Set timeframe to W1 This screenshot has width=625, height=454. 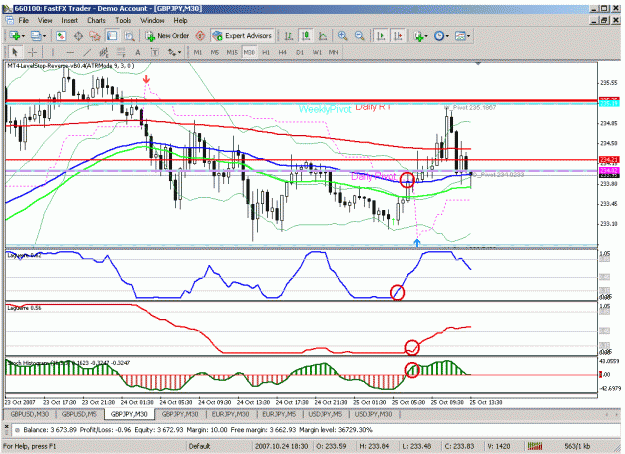317,52
